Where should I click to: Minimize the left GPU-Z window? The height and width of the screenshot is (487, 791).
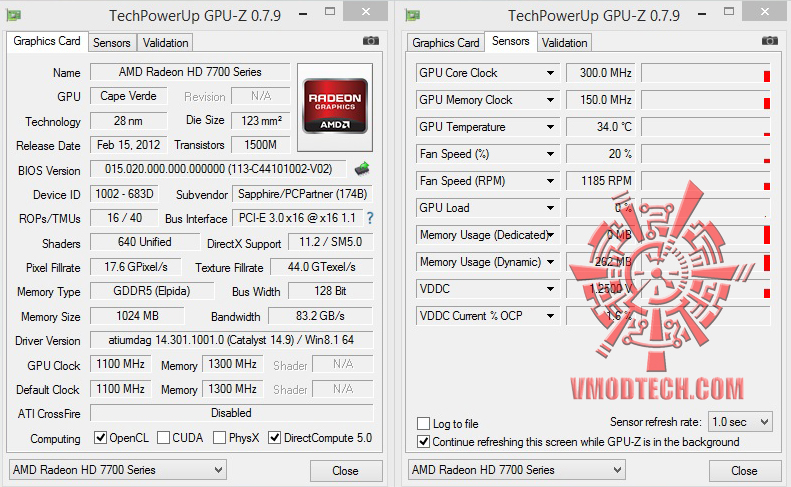point(303,14)
